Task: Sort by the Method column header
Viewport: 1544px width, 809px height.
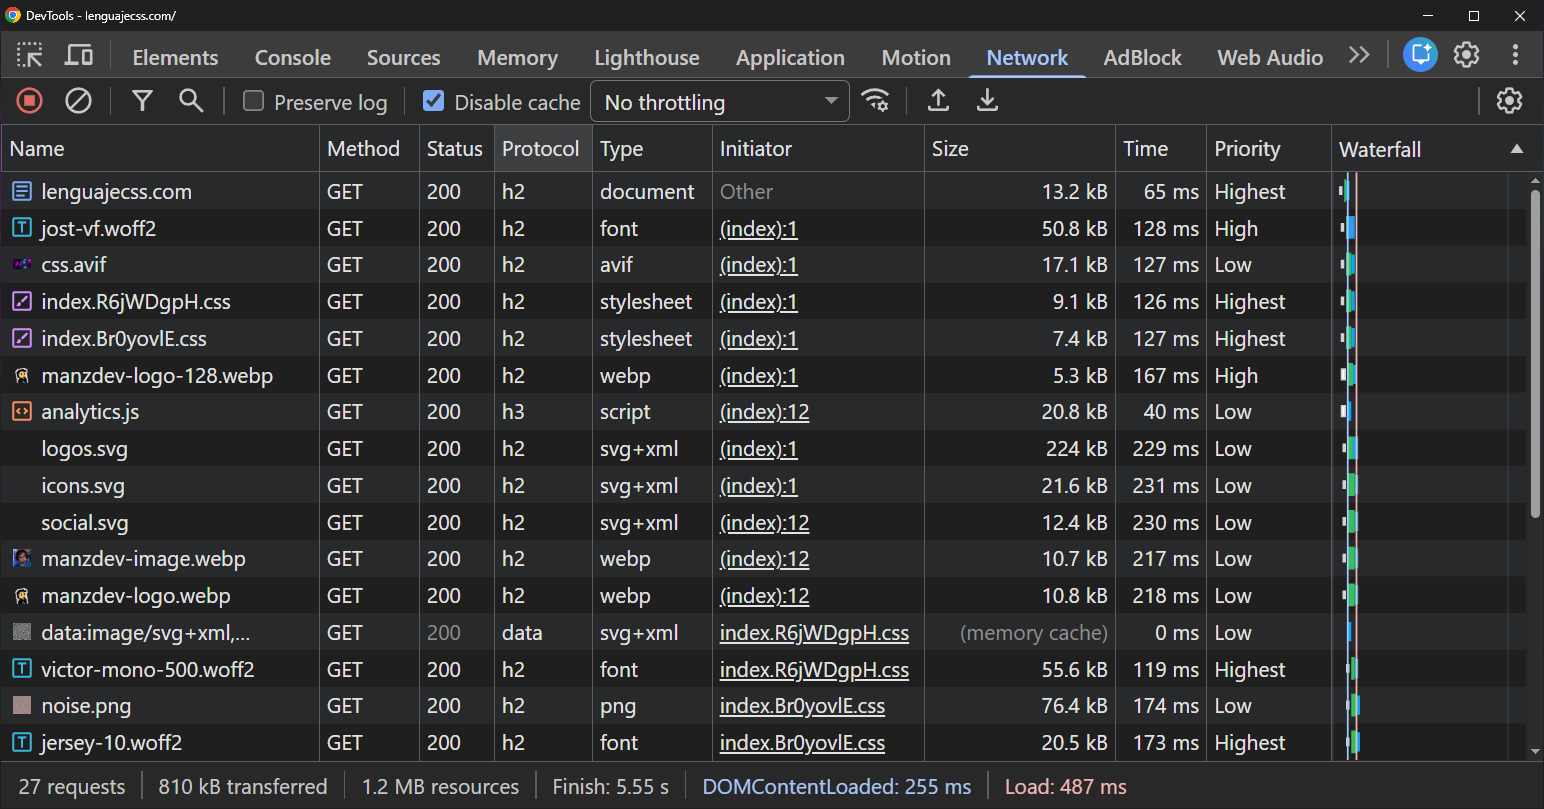Action: (x=369, y=148)
